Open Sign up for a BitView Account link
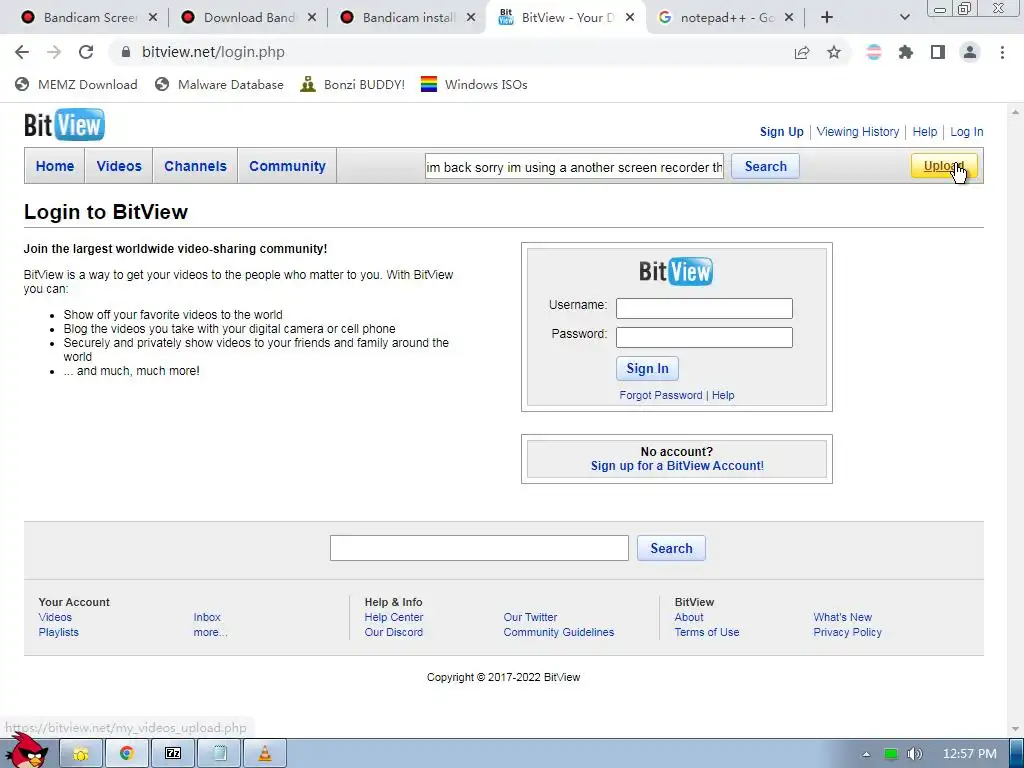This screenshot has height=768, width=1024. (677, 466)
